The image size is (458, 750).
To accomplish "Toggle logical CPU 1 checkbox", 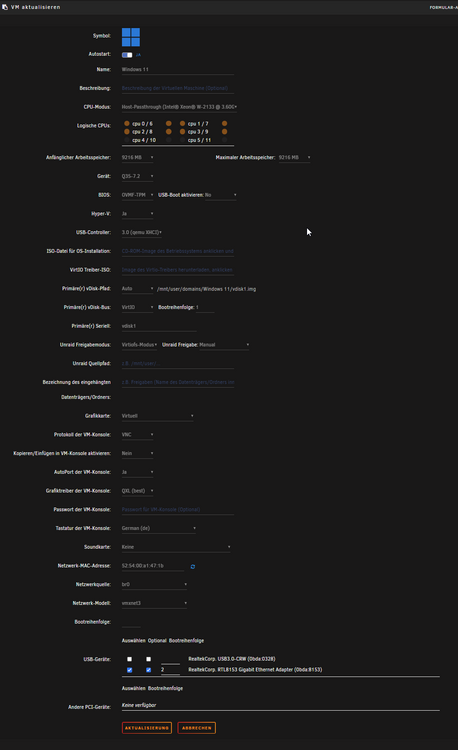I will [x=182, y=123].
